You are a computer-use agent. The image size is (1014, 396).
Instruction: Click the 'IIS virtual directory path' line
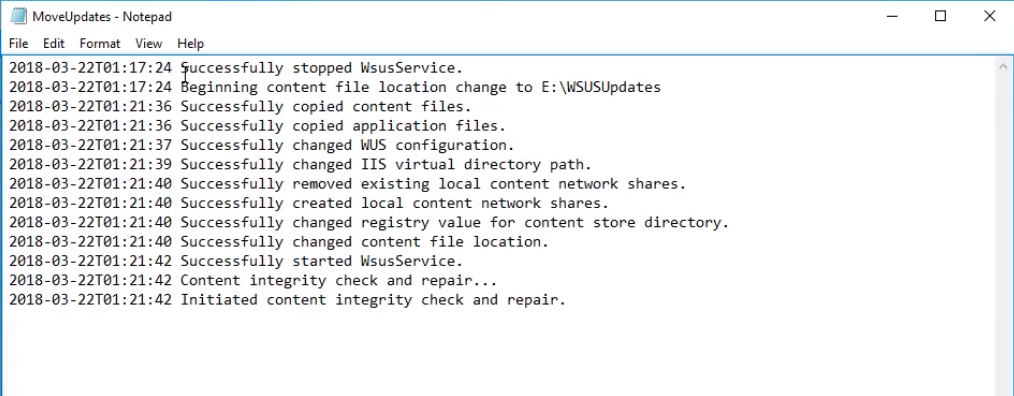(301, 165)
